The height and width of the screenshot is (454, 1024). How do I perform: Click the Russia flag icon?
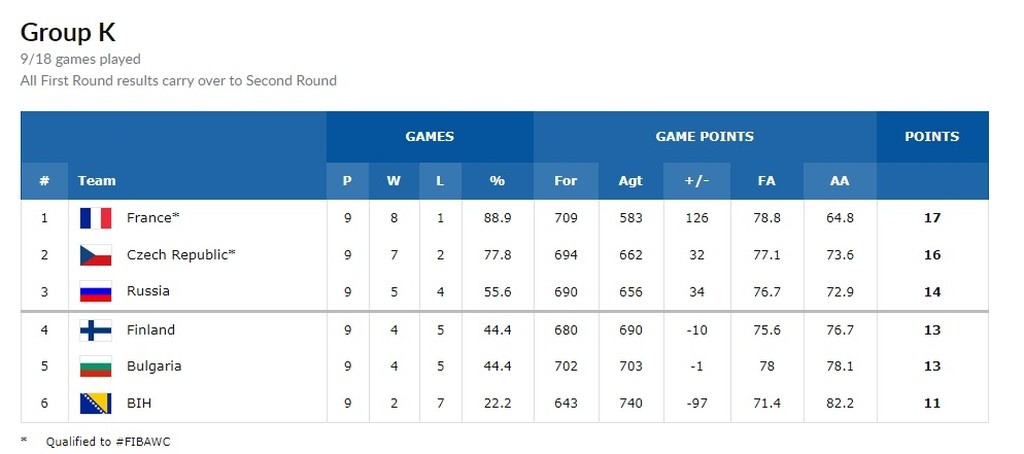pyautogui.click(x=95, y=292)
